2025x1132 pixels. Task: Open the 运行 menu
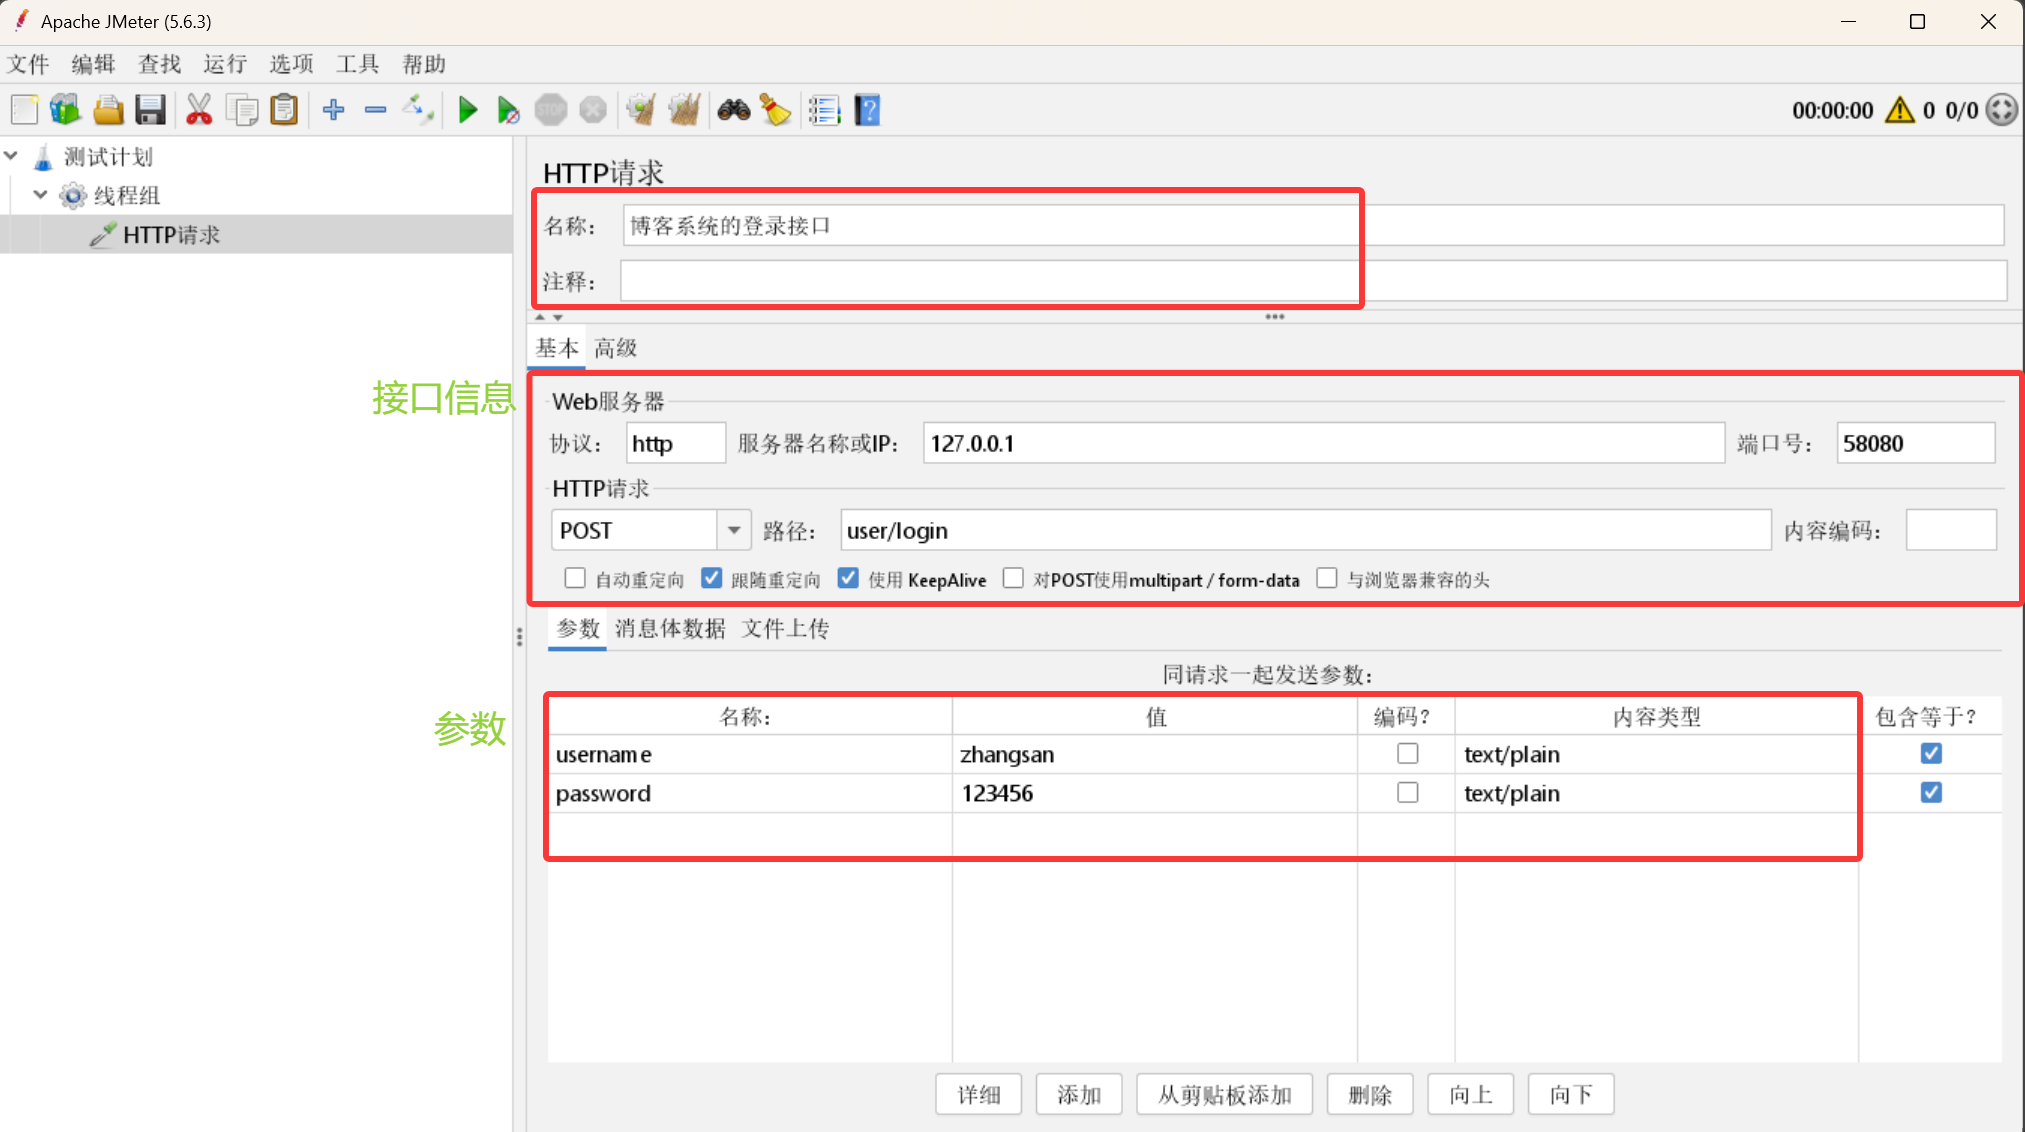224,64
